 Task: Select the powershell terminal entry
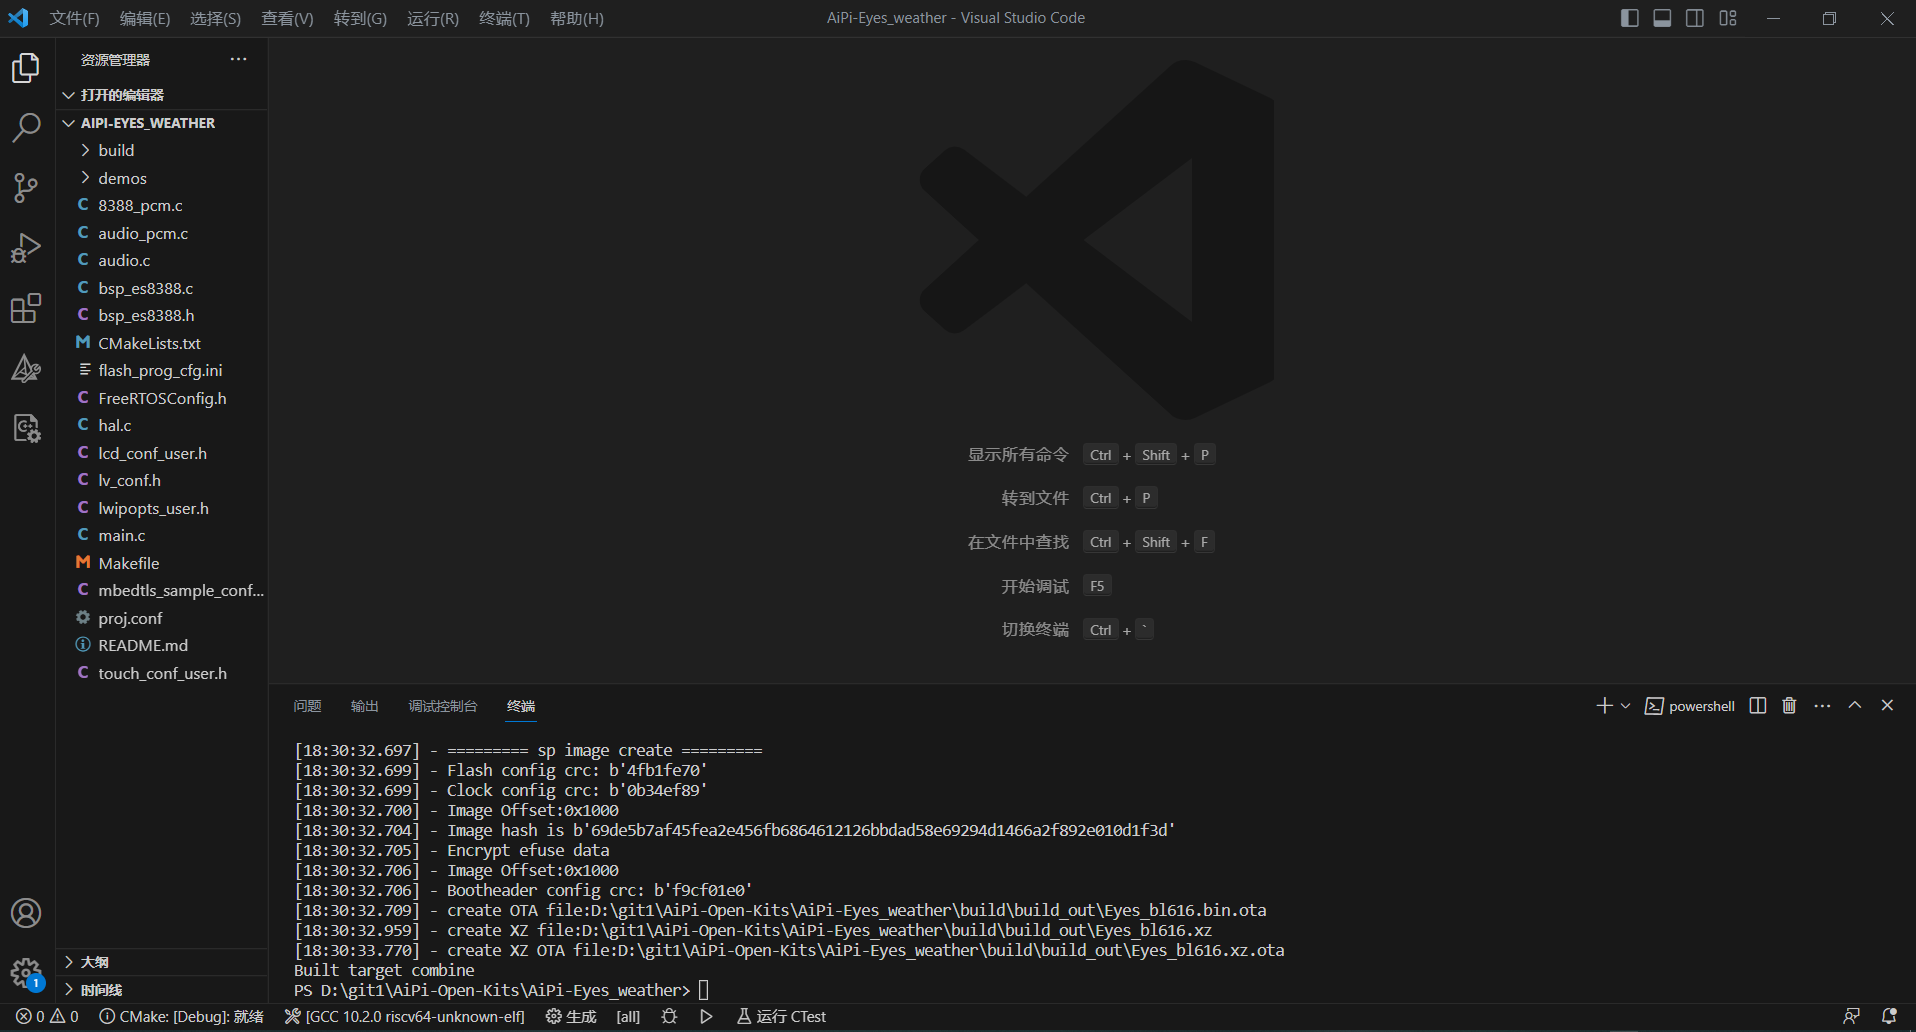(1690, 706)
